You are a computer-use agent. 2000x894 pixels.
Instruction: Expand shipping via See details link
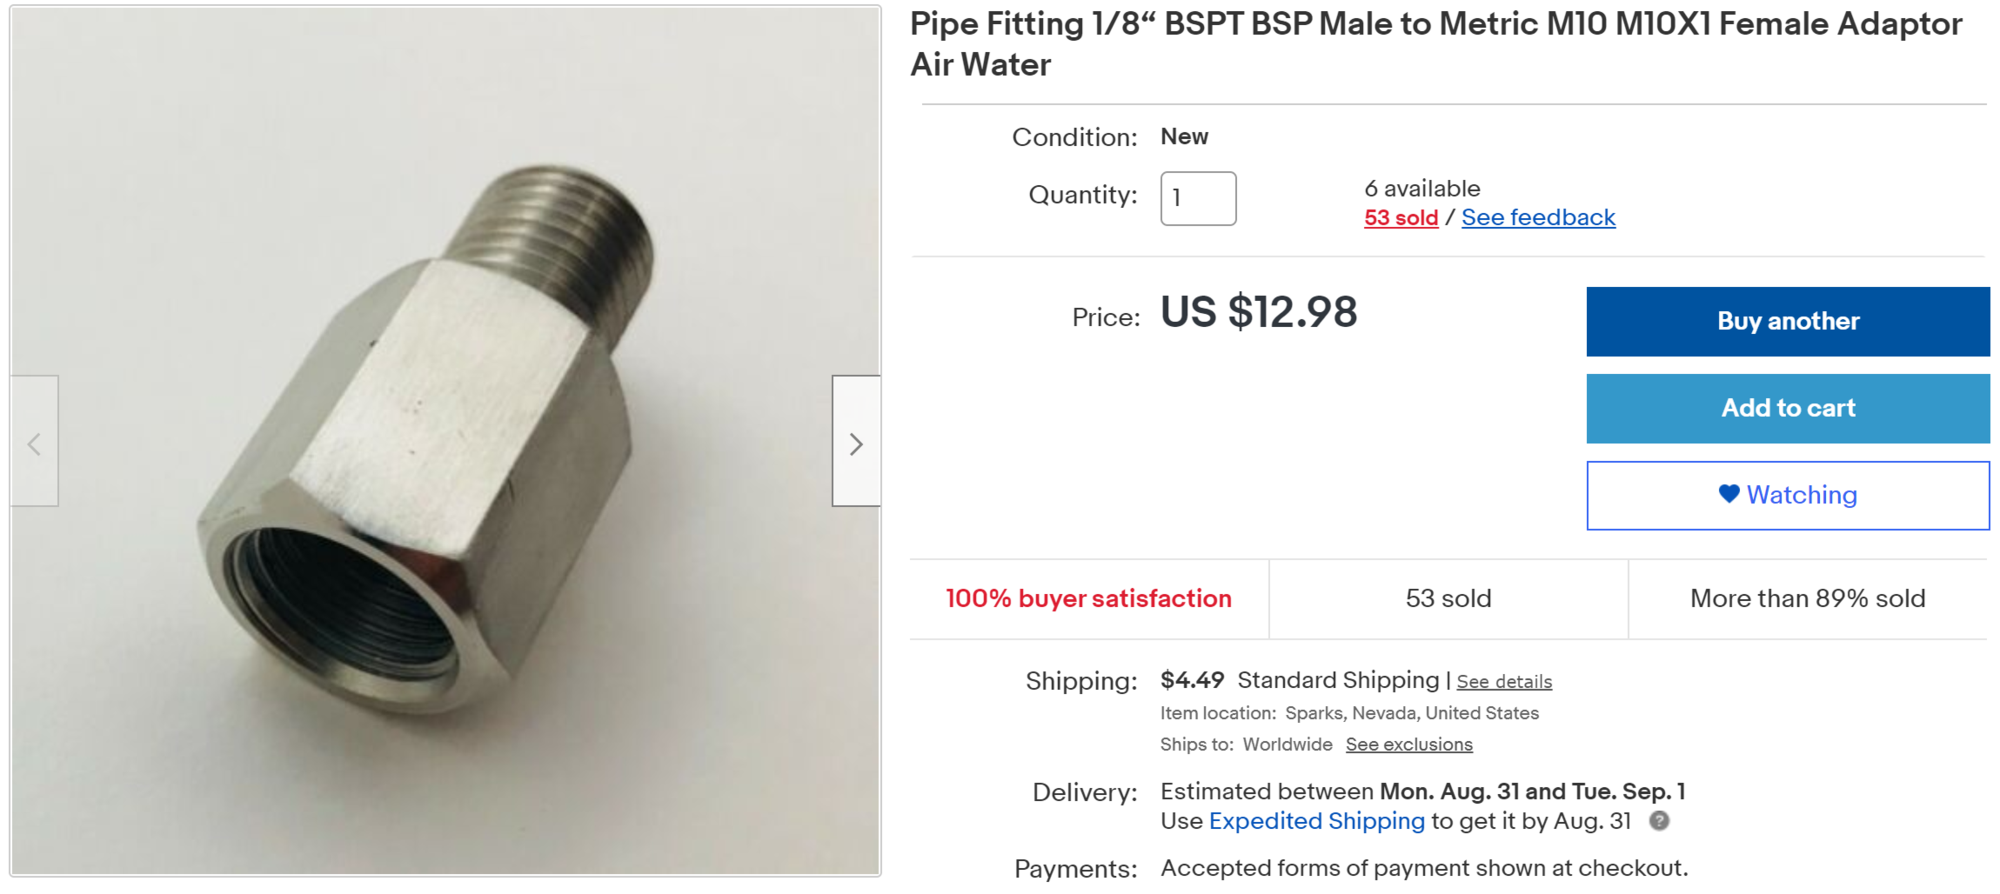point(1503,682)
